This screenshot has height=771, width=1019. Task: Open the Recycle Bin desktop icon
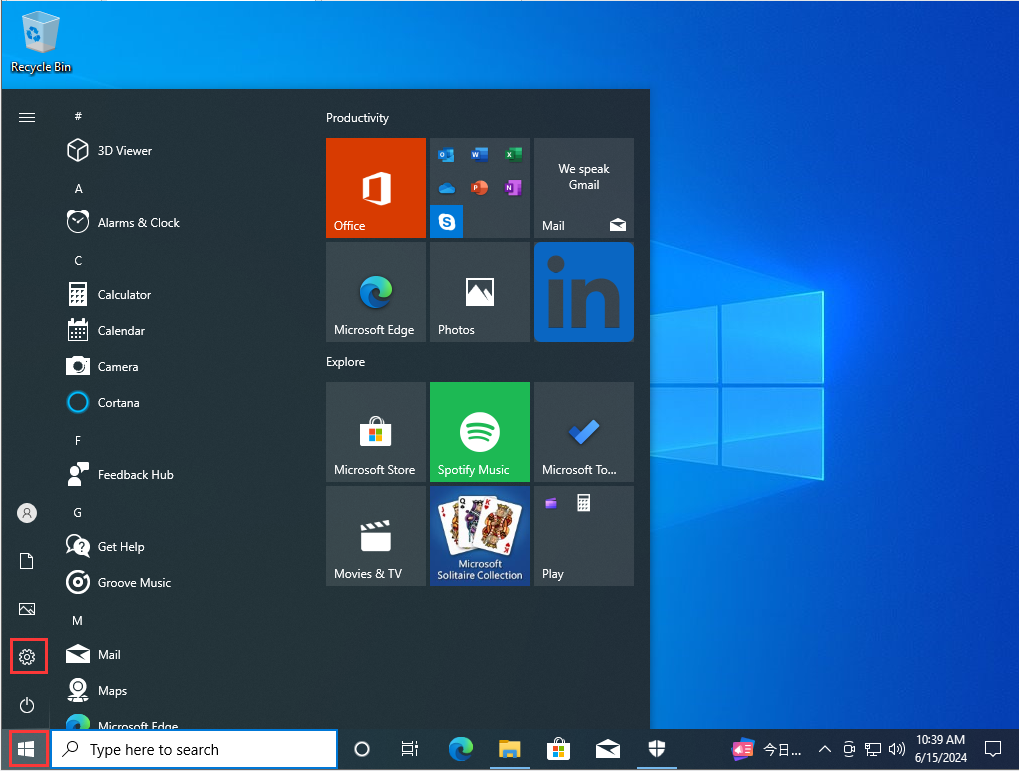[40, 44]
